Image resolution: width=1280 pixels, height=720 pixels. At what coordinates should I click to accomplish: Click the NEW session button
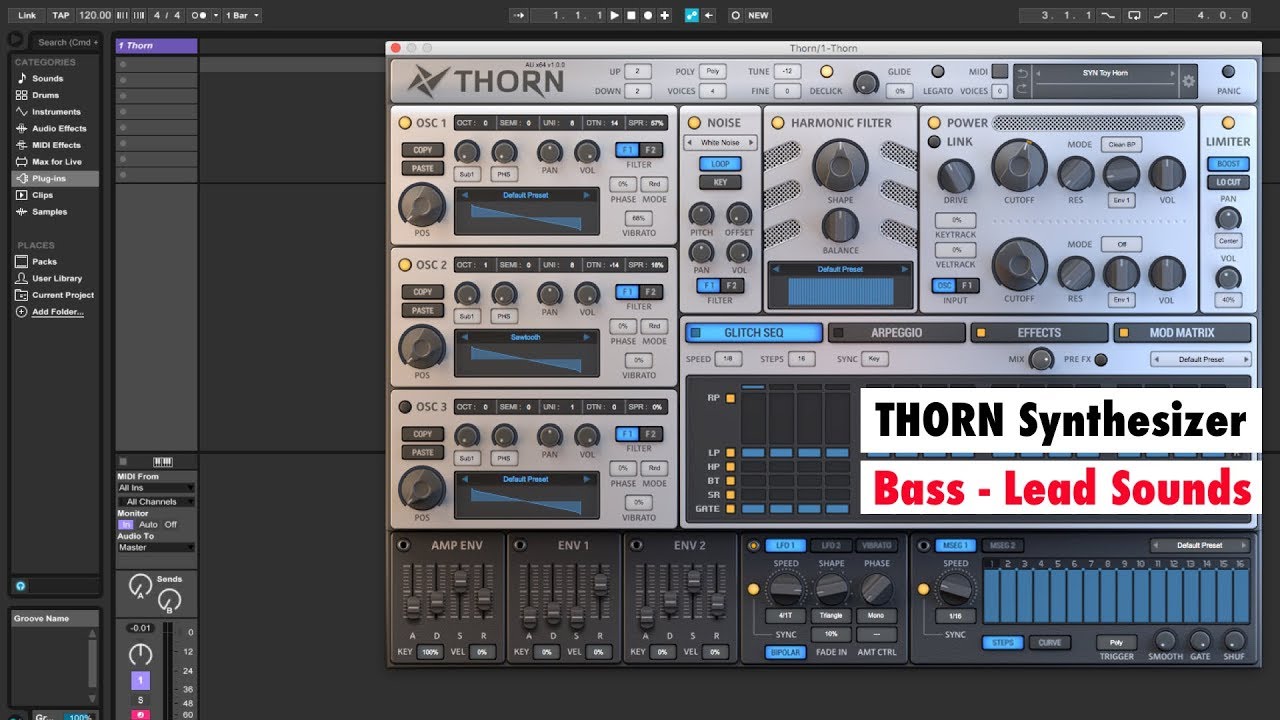tap(759, 15)
